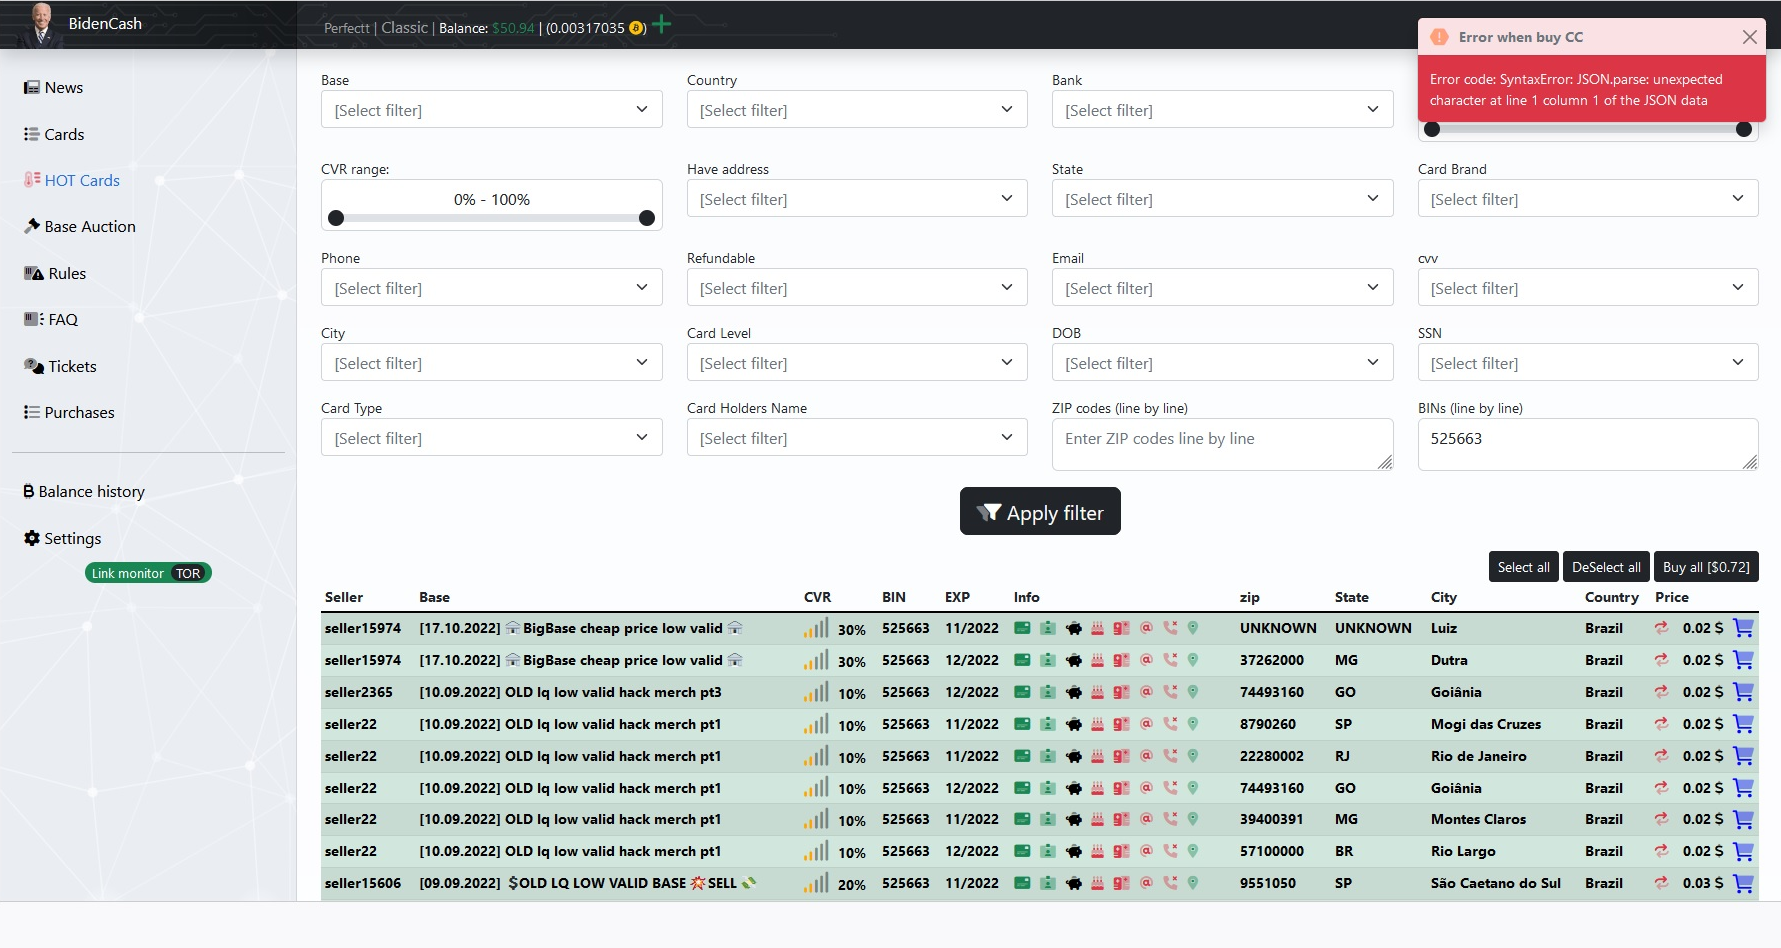Screen dimensions: 1781x948
Task: Click the left slider handle under the error popup
Action: point(1432,129)
